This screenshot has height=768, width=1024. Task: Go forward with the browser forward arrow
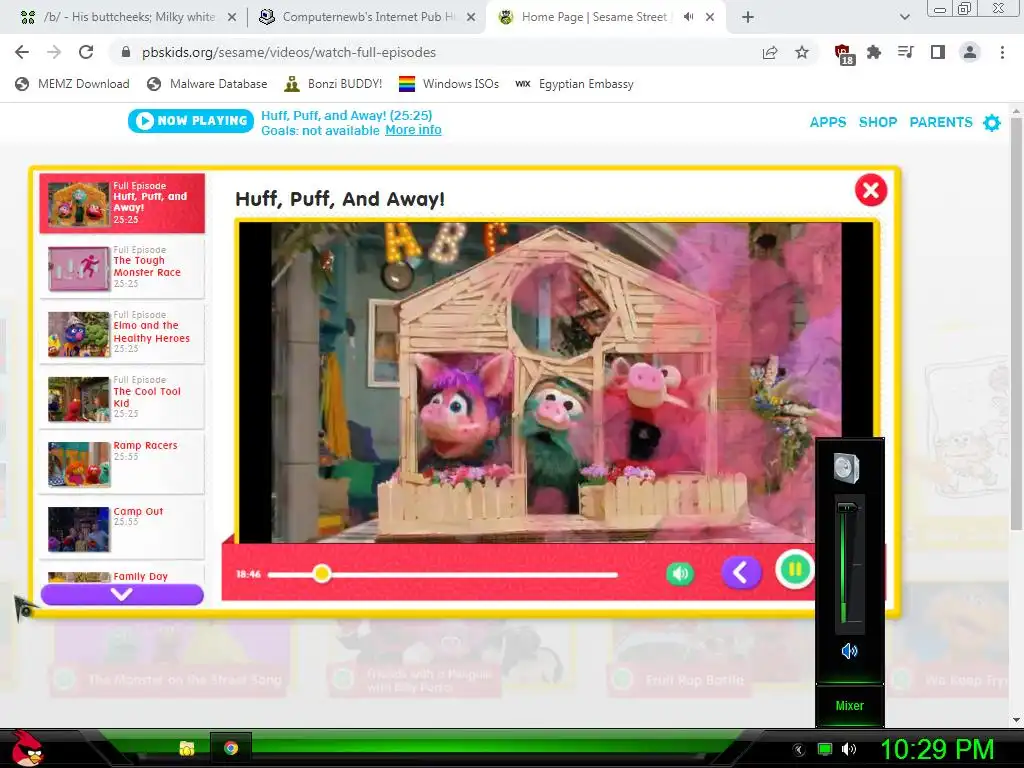point(54,52)
